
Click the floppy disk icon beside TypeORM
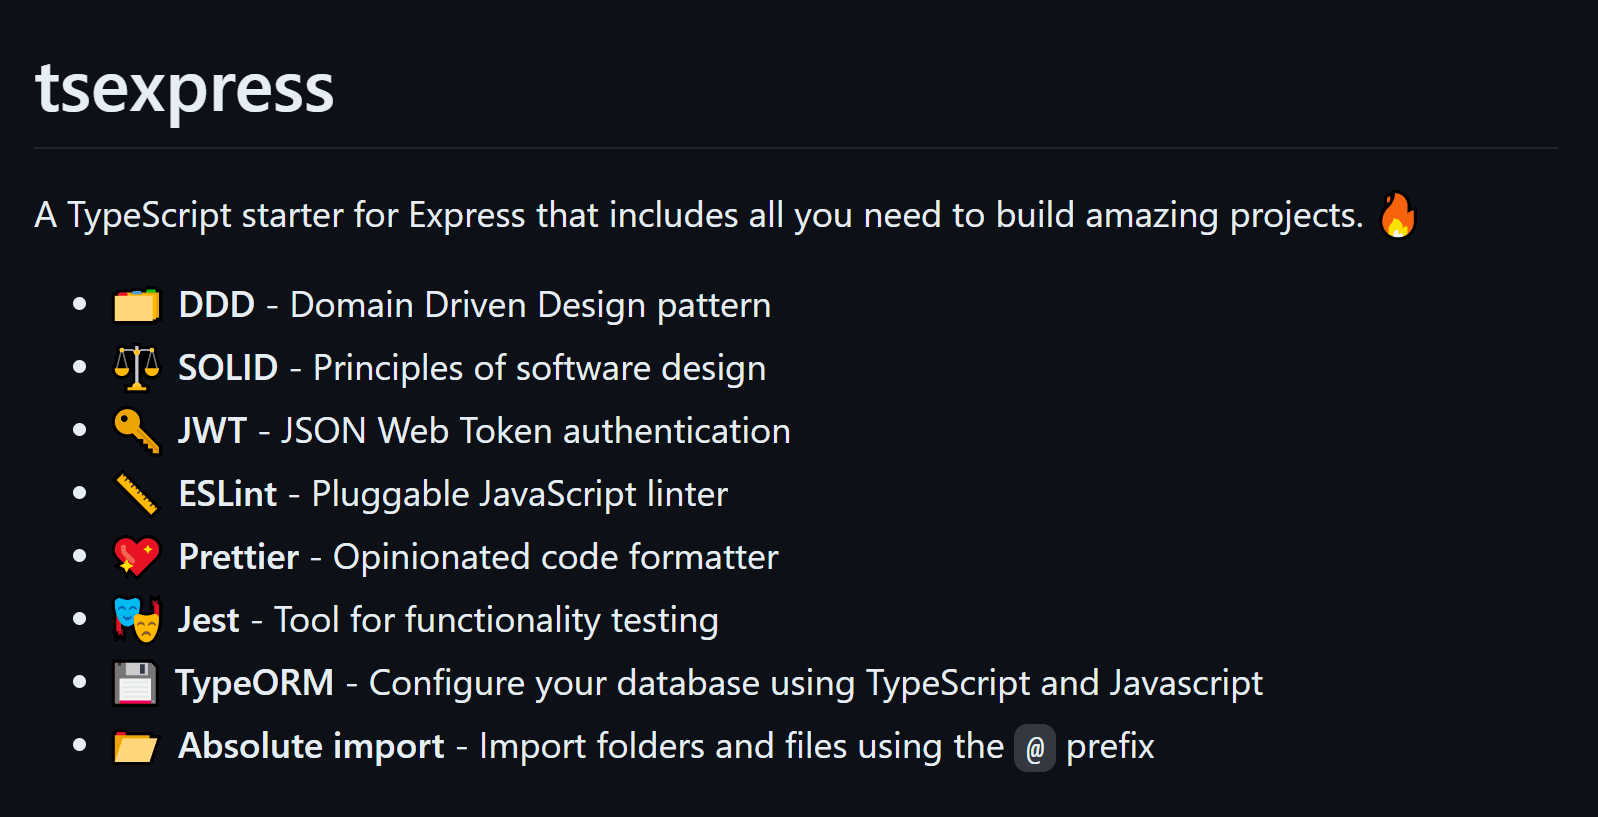[x=135, y=684]
